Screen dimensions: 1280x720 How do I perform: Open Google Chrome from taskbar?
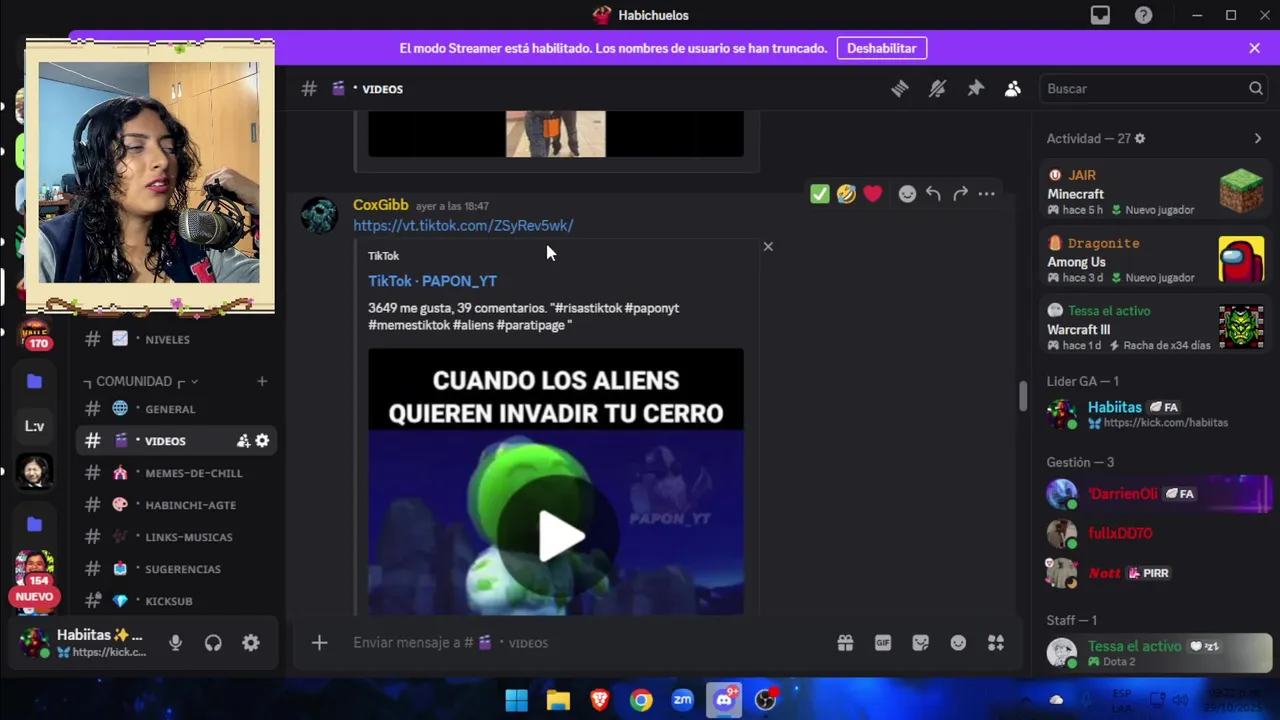[x=641, y=700]
